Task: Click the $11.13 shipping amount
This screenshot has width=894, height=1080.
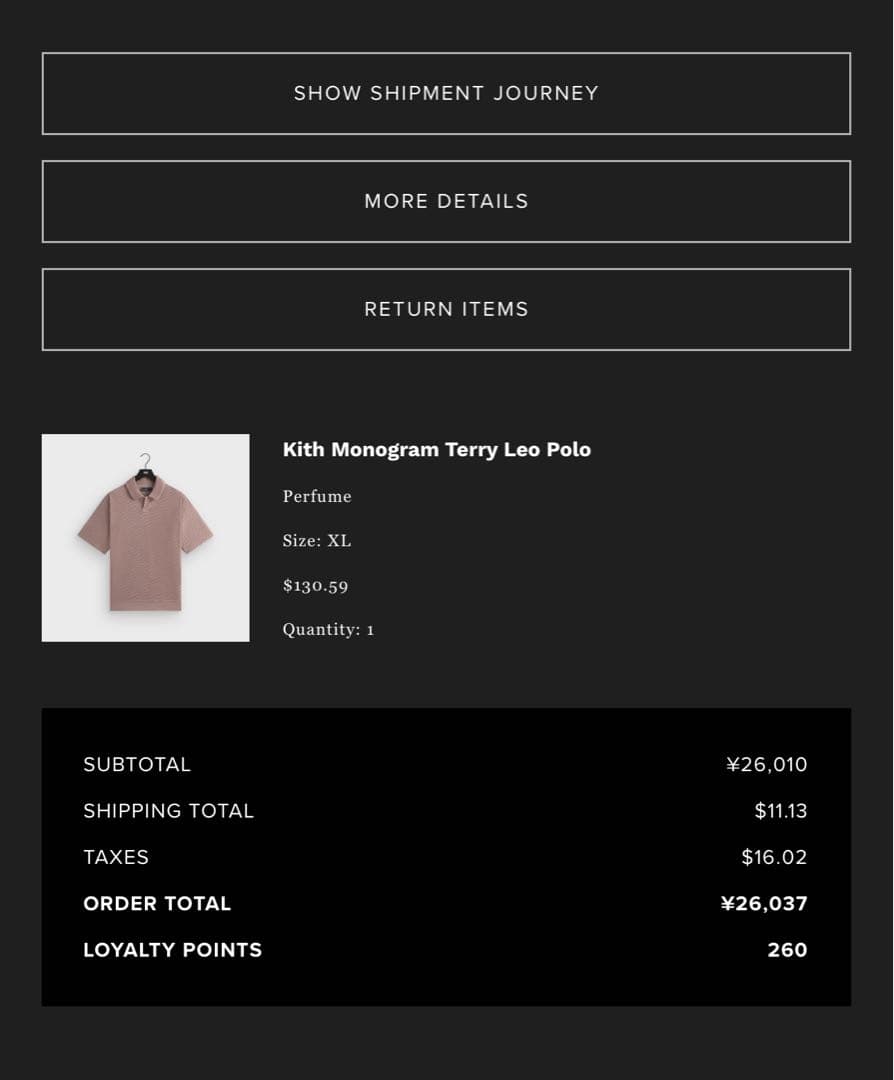Action: [781, 811]
